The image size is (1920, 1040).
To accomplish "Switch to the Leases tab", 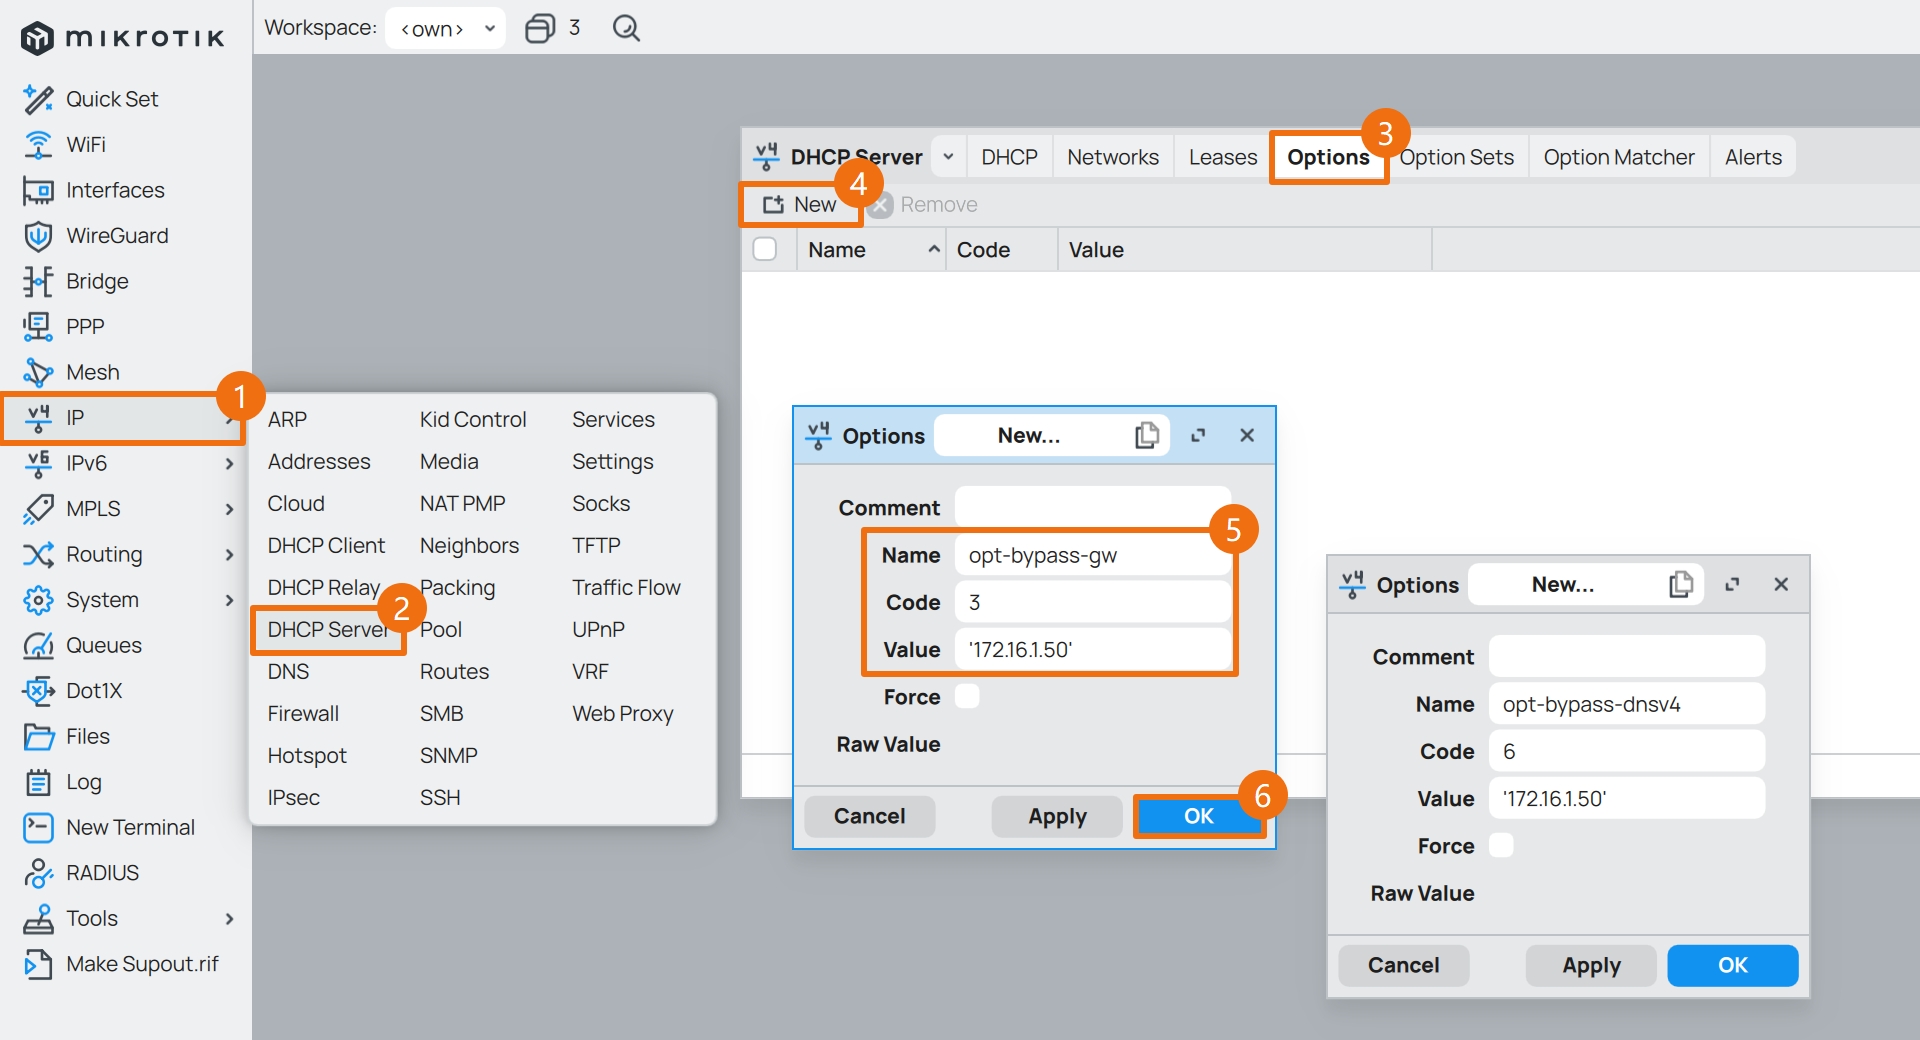I will click(x=1222, y=157).
